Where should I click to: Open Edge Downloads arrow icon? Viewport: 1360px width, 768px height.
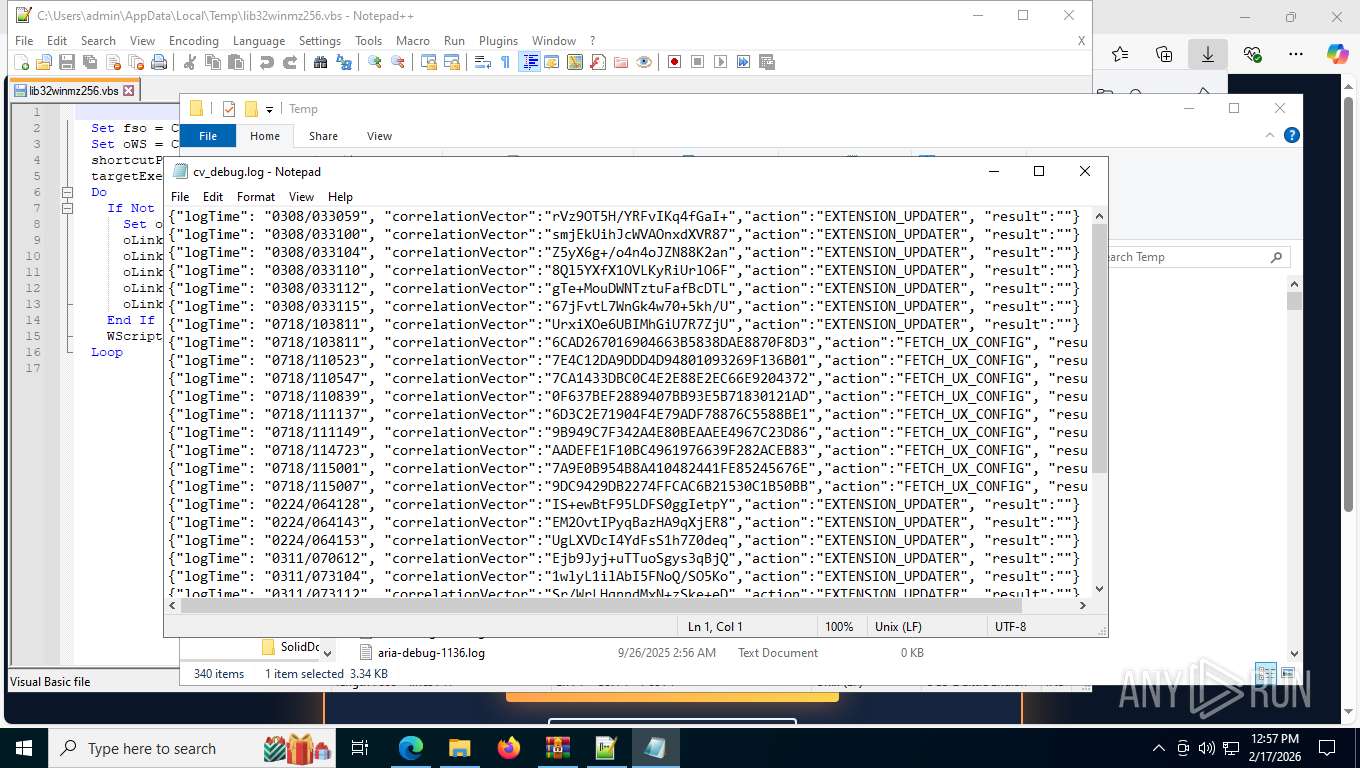click(x=1208, y=54)
